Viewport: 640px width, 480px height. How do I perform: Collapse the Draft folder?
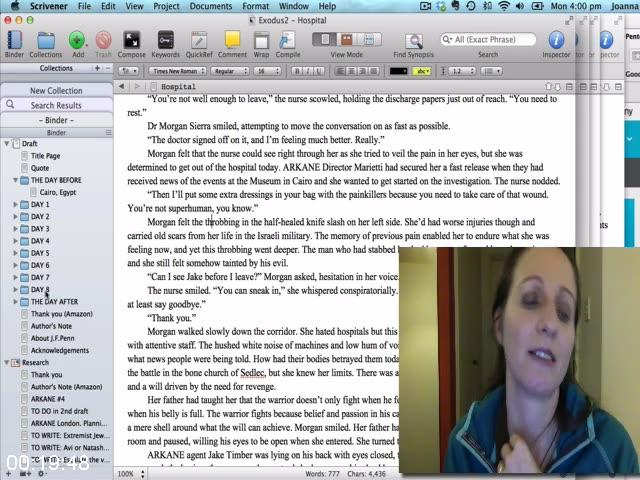[7, 144]
